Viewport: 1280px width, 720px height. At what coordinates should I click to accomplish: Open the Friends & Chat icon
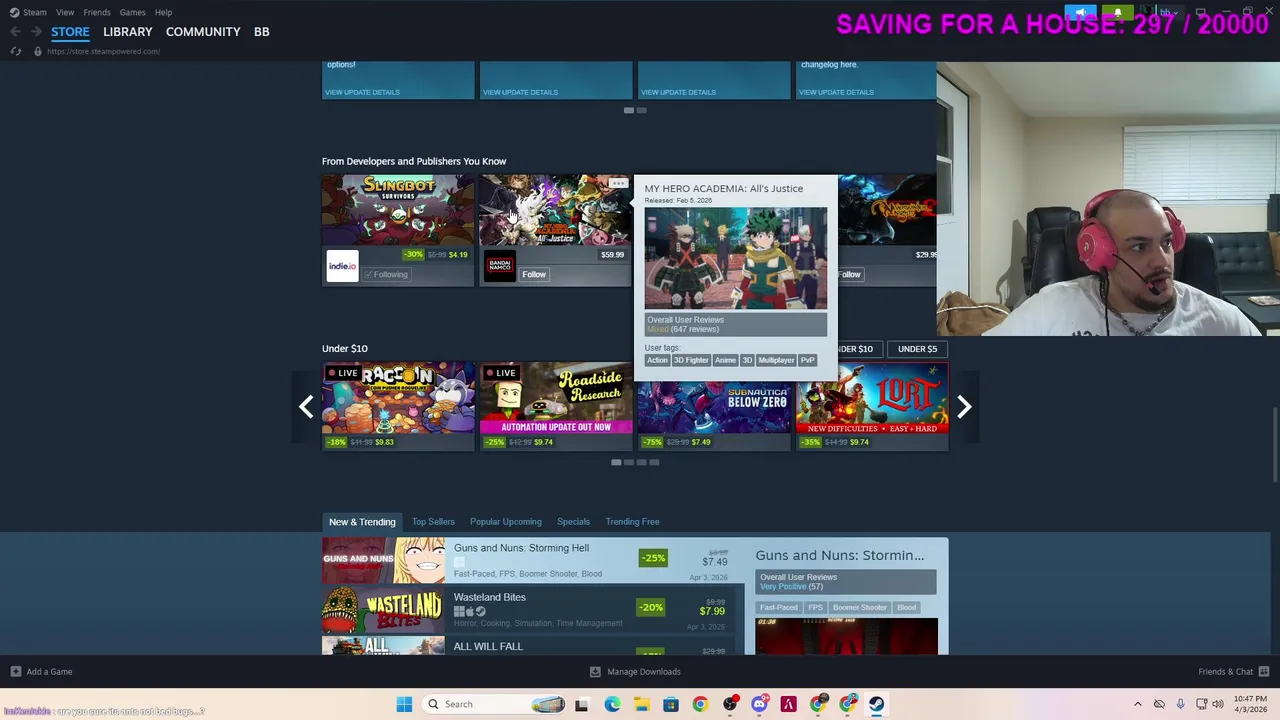(x=1264, y=672)
